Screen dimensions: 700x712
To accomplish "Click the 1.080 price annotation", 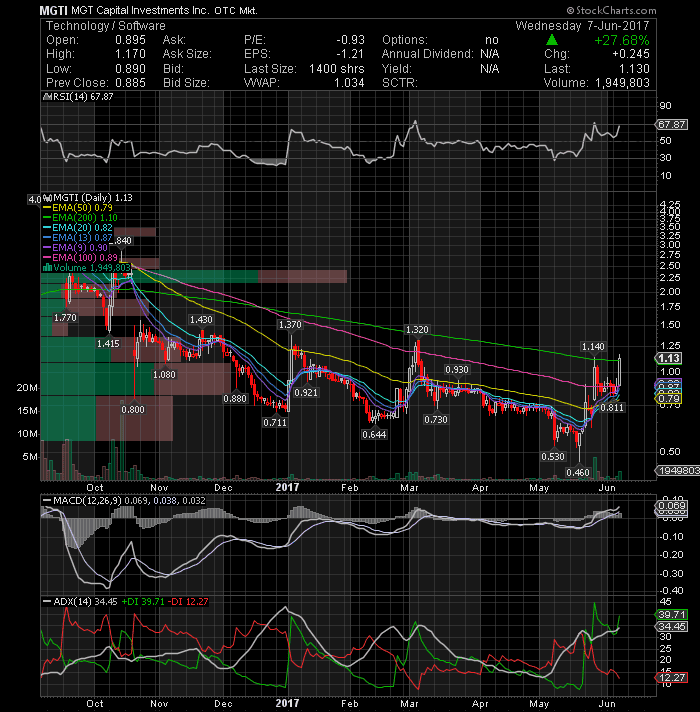I will click(164, 375).
